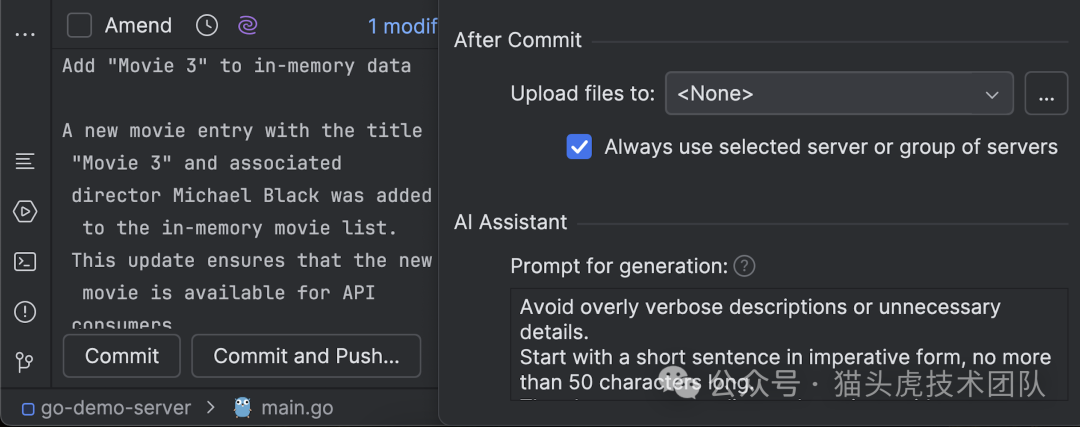Screen dimensions: 1080x427
Task: Click help icon beside Prompt for generation
Action: (744, 266)
